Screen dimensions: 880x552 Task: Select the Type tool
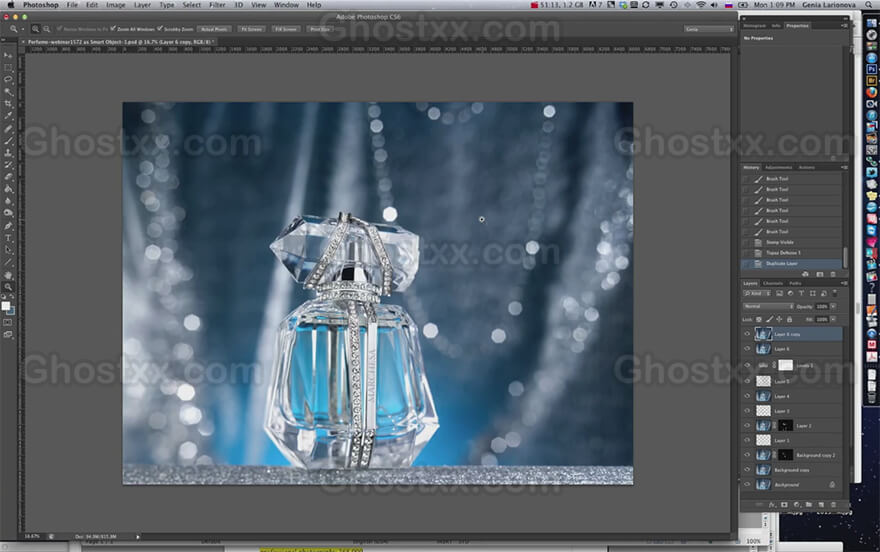coord(8,238)
